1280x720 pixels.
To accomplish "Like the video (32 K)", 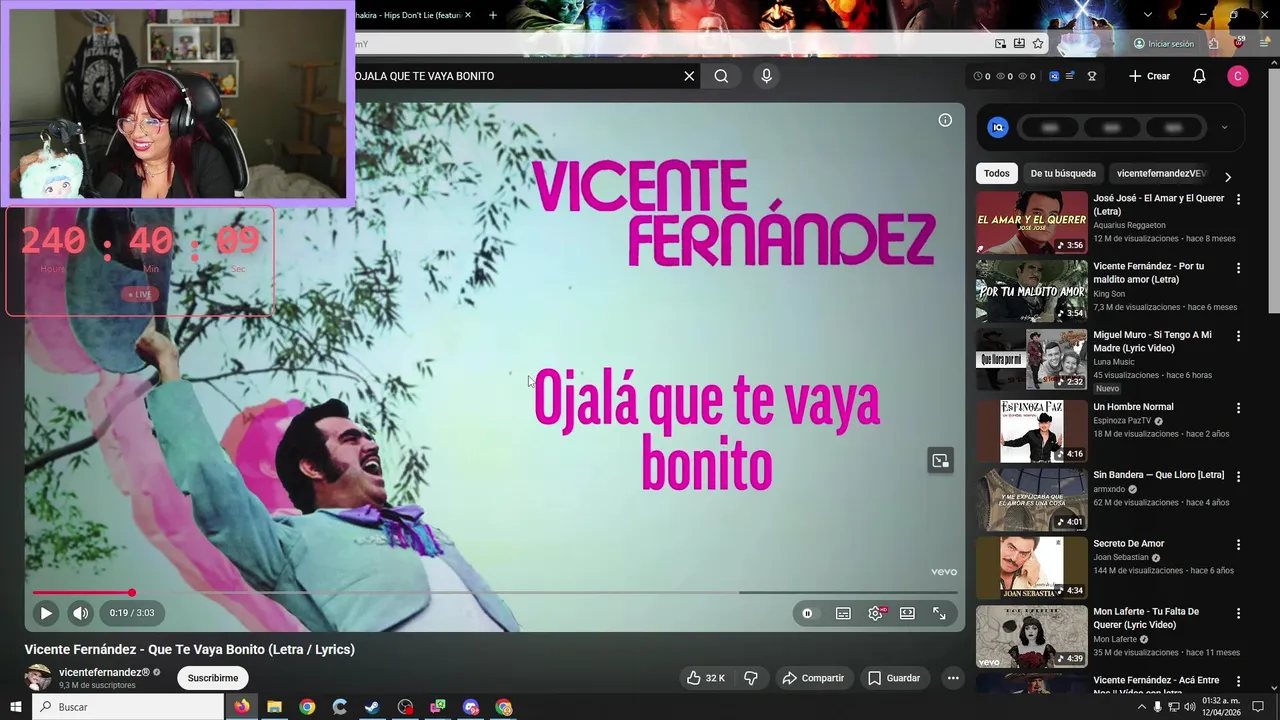I will point(706,678).
